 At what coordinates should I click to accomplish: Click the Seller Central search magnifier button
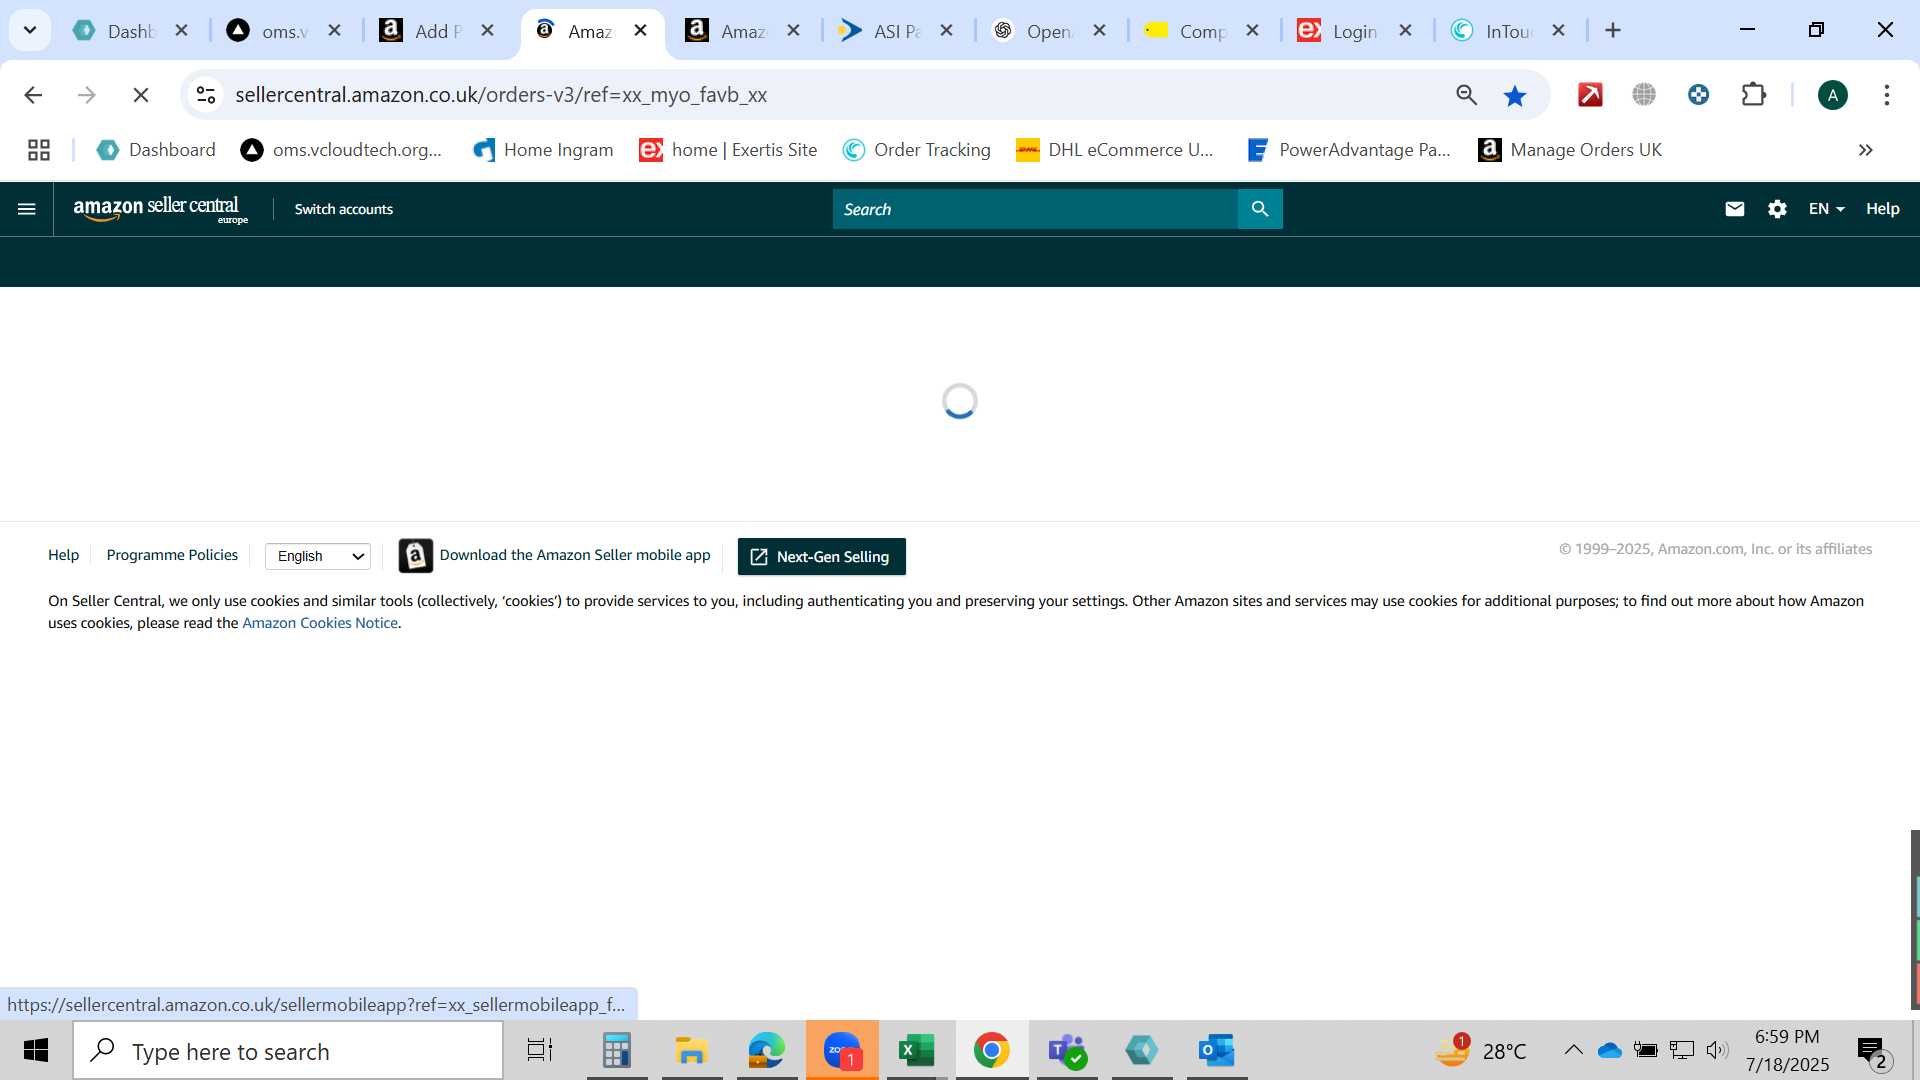point(1260,209)
